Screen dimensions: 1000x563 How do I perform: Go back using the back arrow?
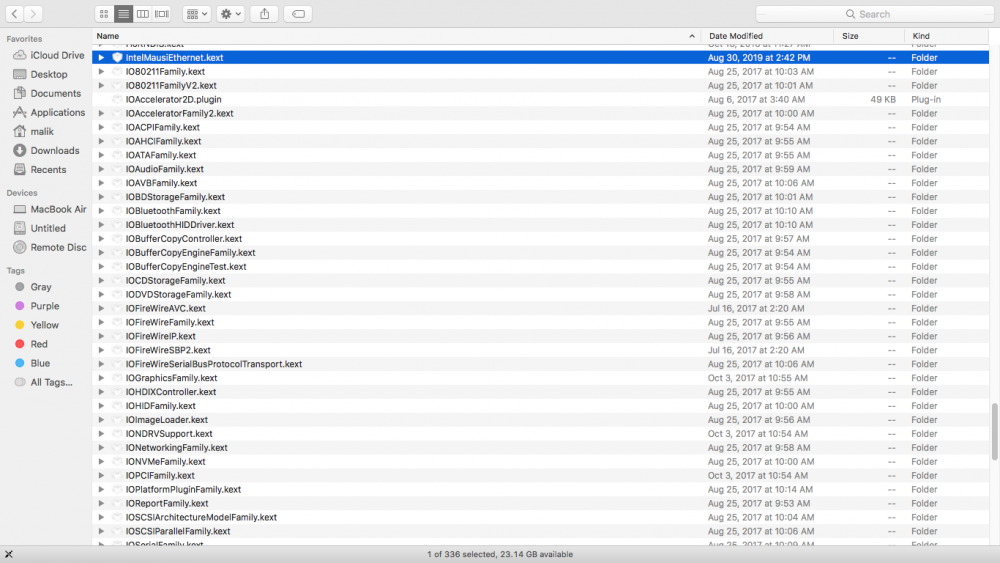[14, 14]
